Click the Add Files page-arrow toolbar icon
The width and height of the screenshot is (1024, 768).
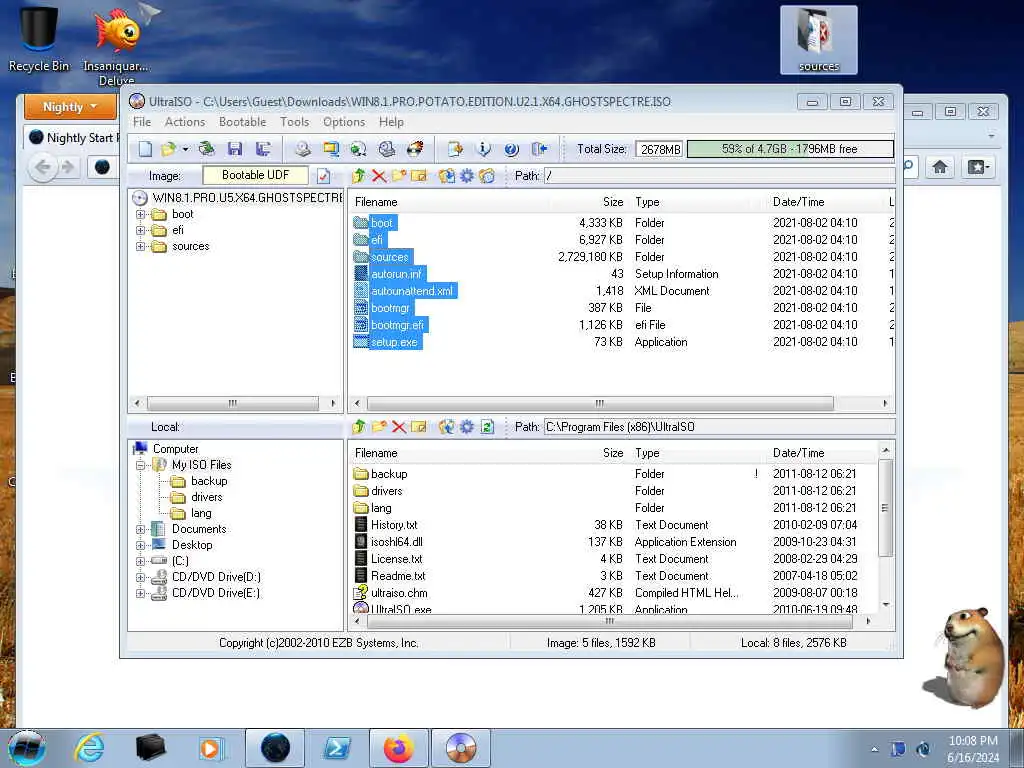[455, 150]
